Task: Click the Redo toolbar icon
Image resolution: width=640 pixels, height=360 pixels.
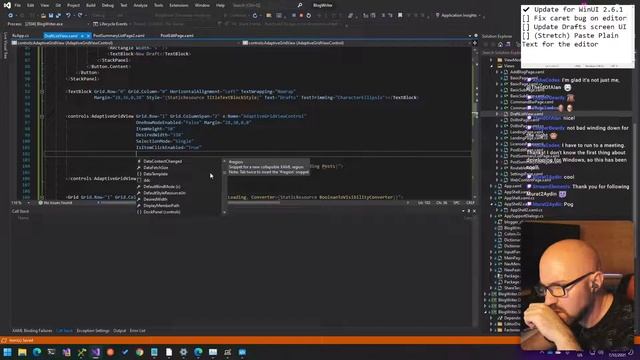Action: [80, 16]
